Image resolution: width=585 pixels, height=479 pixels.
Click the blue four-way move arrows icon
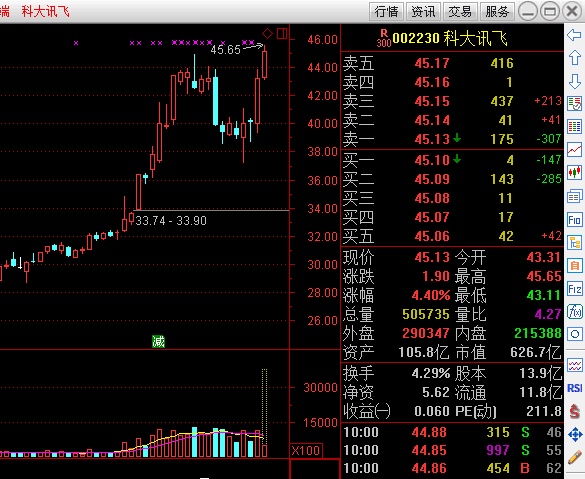574,434
